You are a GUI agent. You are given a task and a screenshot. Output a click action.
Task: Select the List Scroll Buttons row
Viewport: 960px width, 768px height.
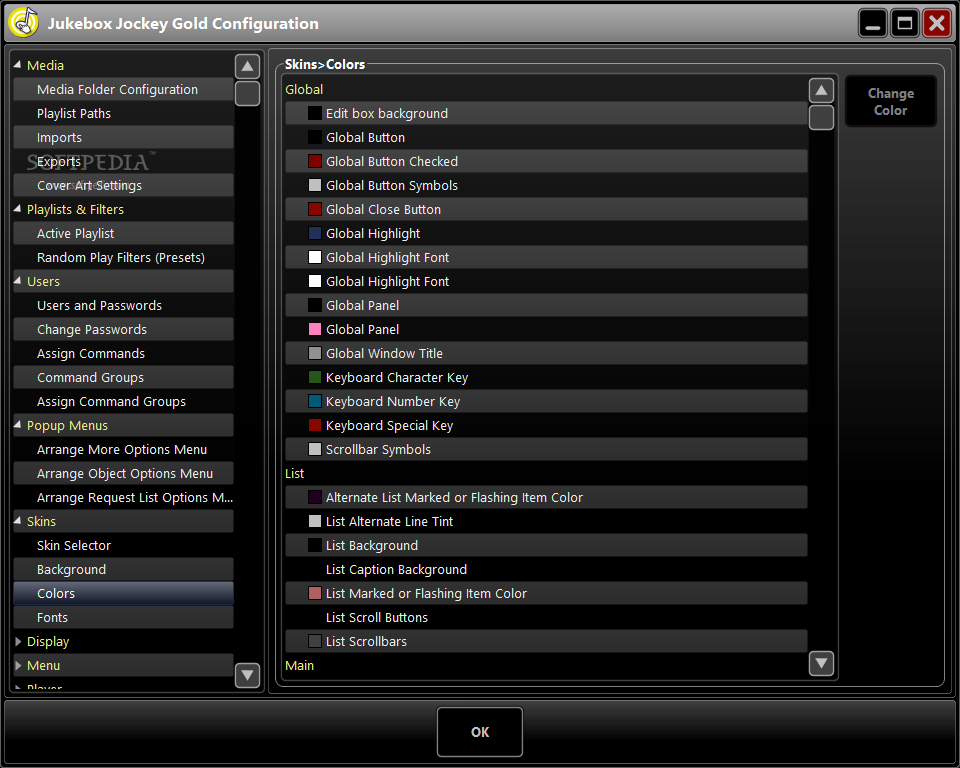(546, 617)
